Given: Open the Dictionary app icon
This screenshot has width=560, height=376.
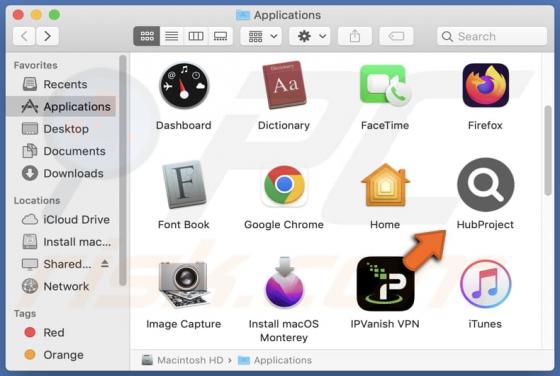Looking at the screenshot, I should [284, 85].
